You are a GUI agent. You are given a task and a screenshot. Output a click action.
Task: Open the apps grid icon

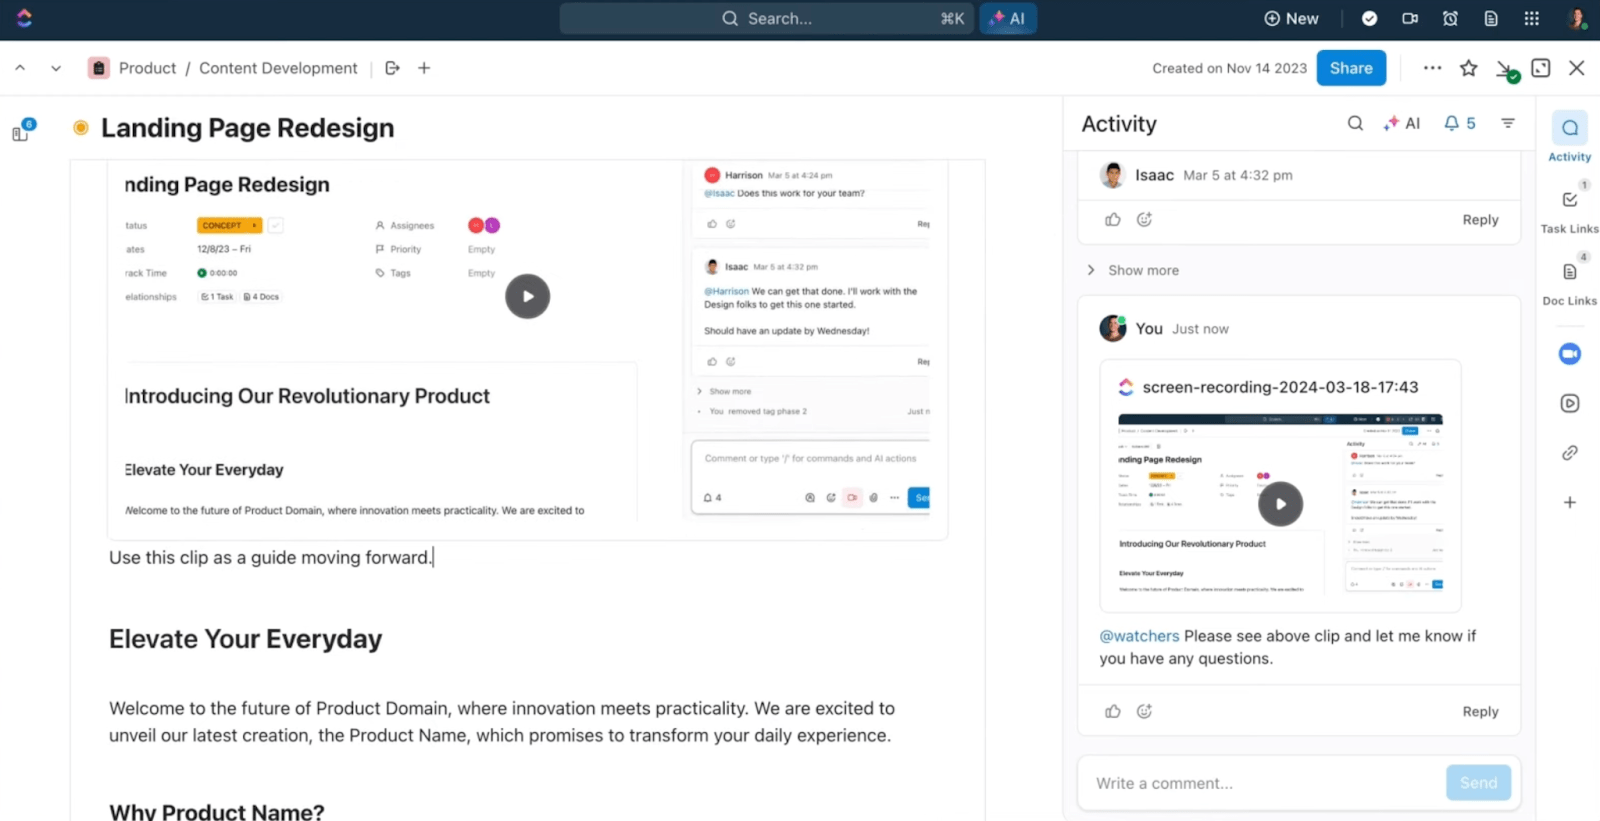1531,18
